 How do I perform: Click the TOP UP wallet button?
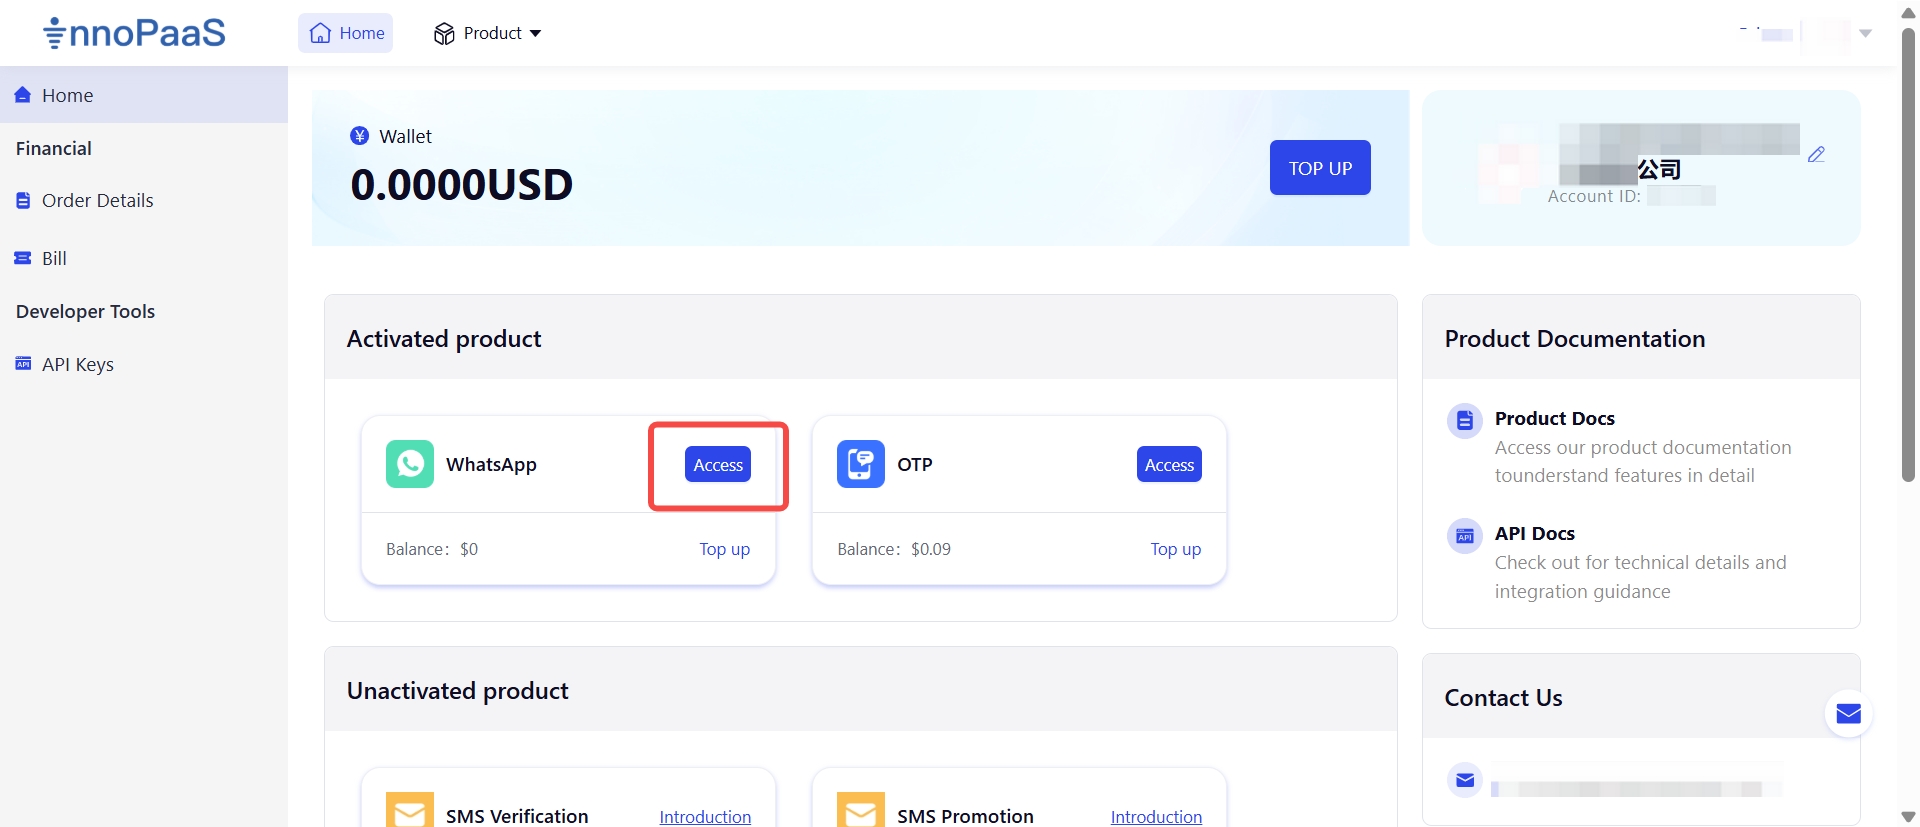[1320, 168]
